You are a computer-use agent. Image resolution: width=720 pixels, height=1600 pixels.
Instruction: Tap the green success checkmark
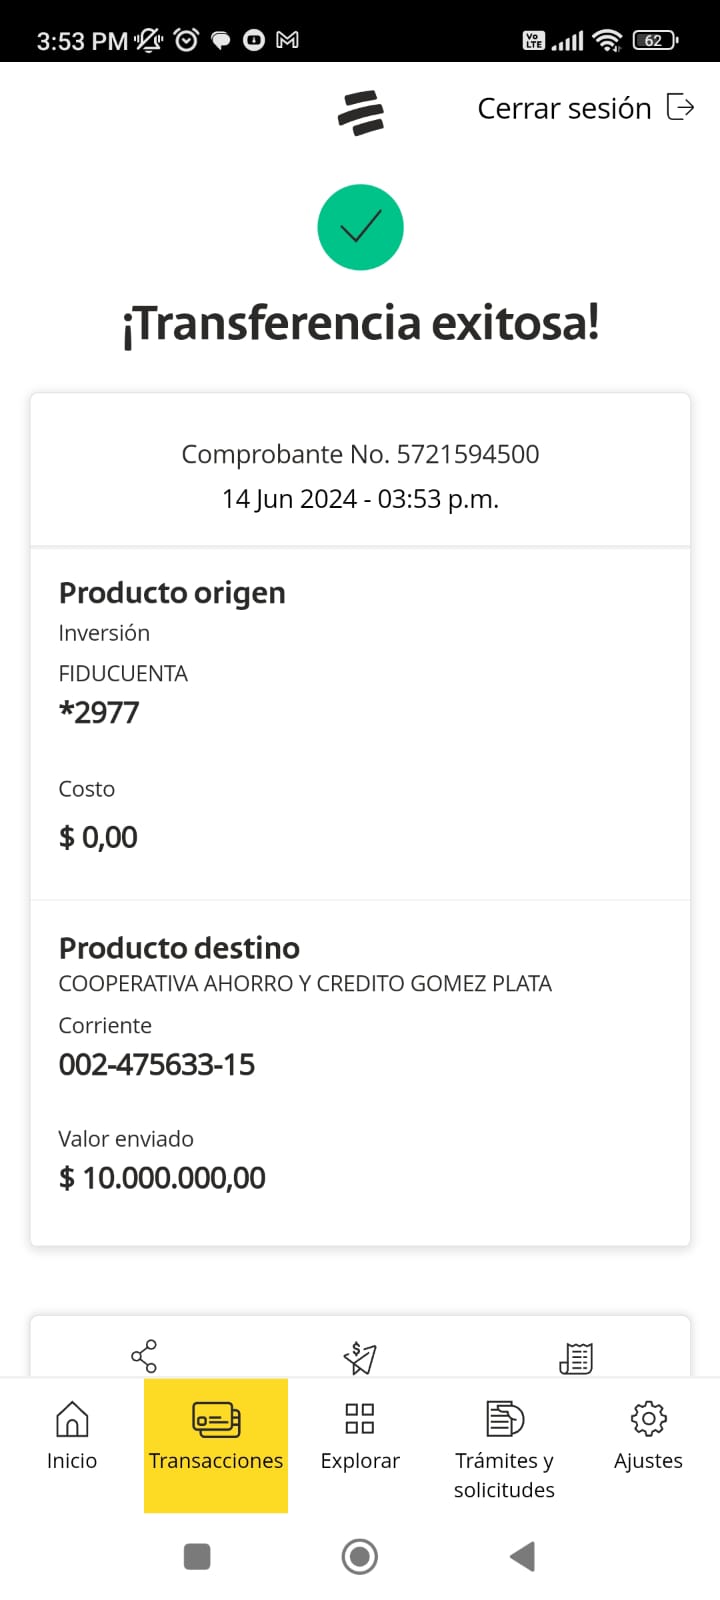(360, 228)
